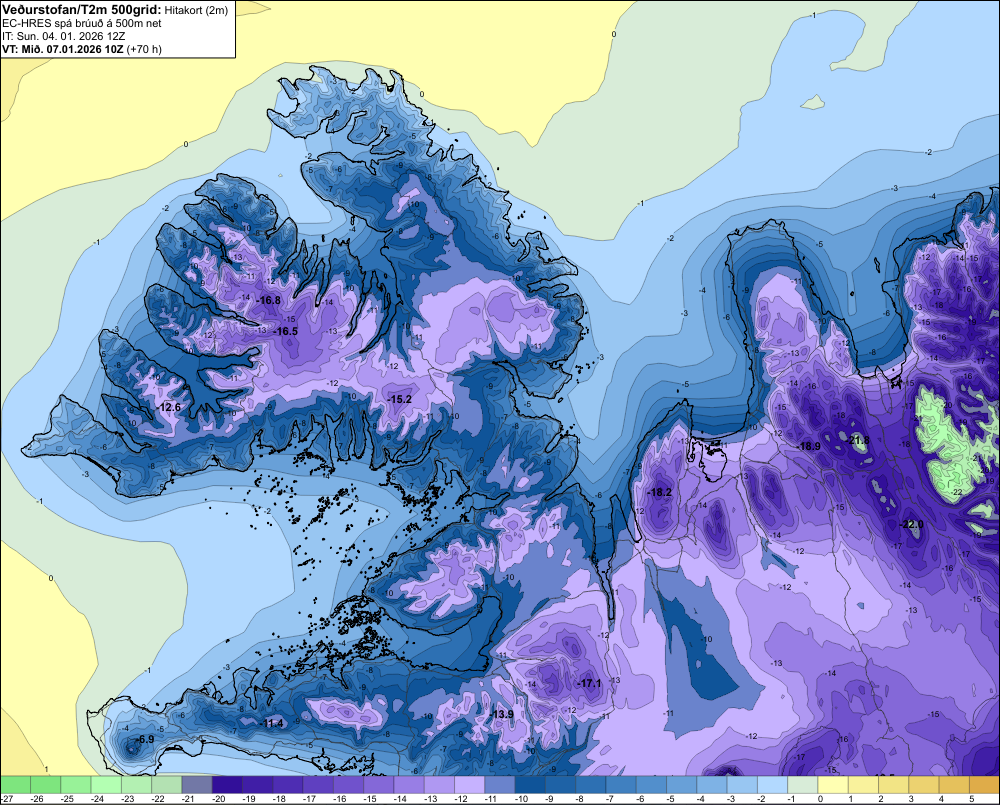Select the -18 value in the legend bar
The width and height of the screenshot is (1000, 805).
(x=279, y=799)
